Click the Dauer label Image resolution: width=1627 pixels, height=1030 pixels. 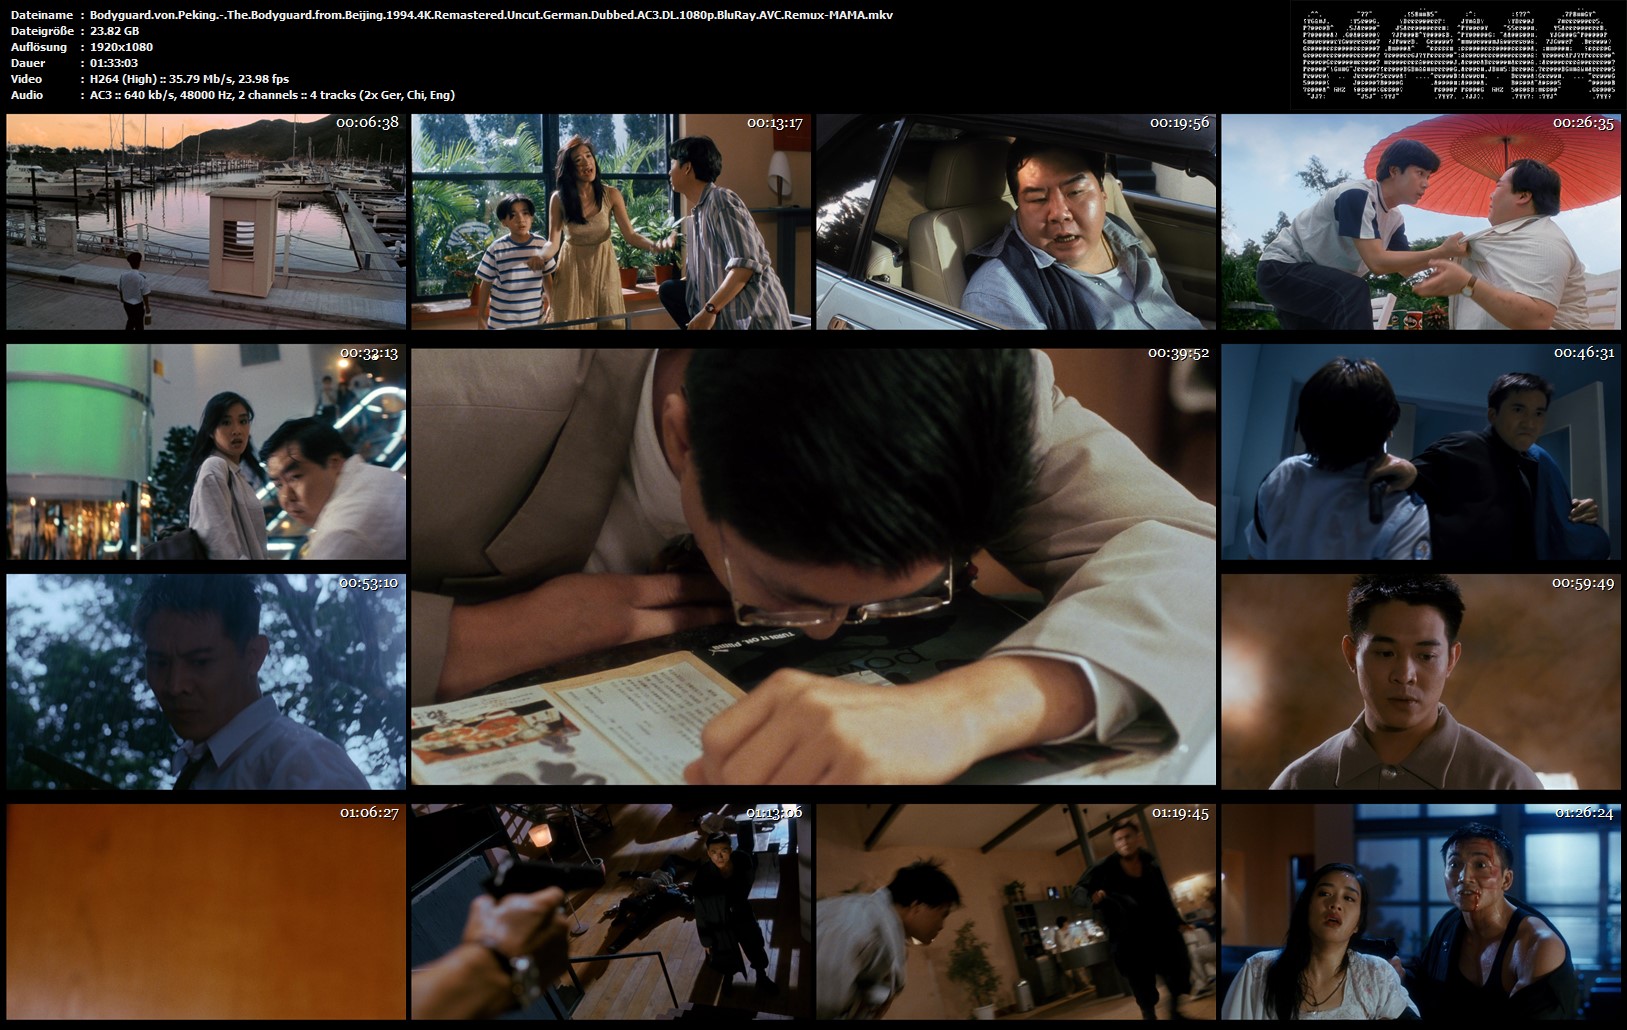(x=27, y=63)
